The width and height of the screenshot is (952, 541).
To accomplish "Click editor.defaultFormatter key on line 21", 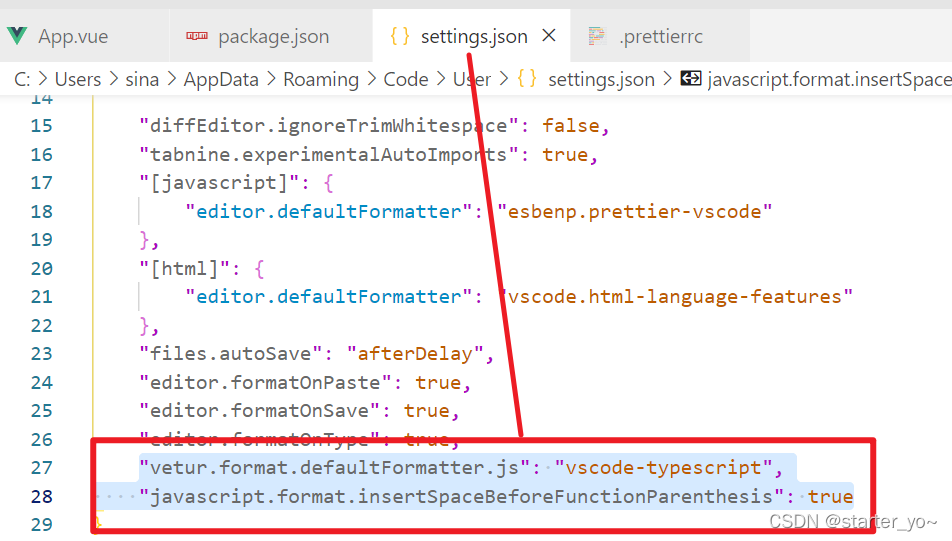I will (328, 296).
